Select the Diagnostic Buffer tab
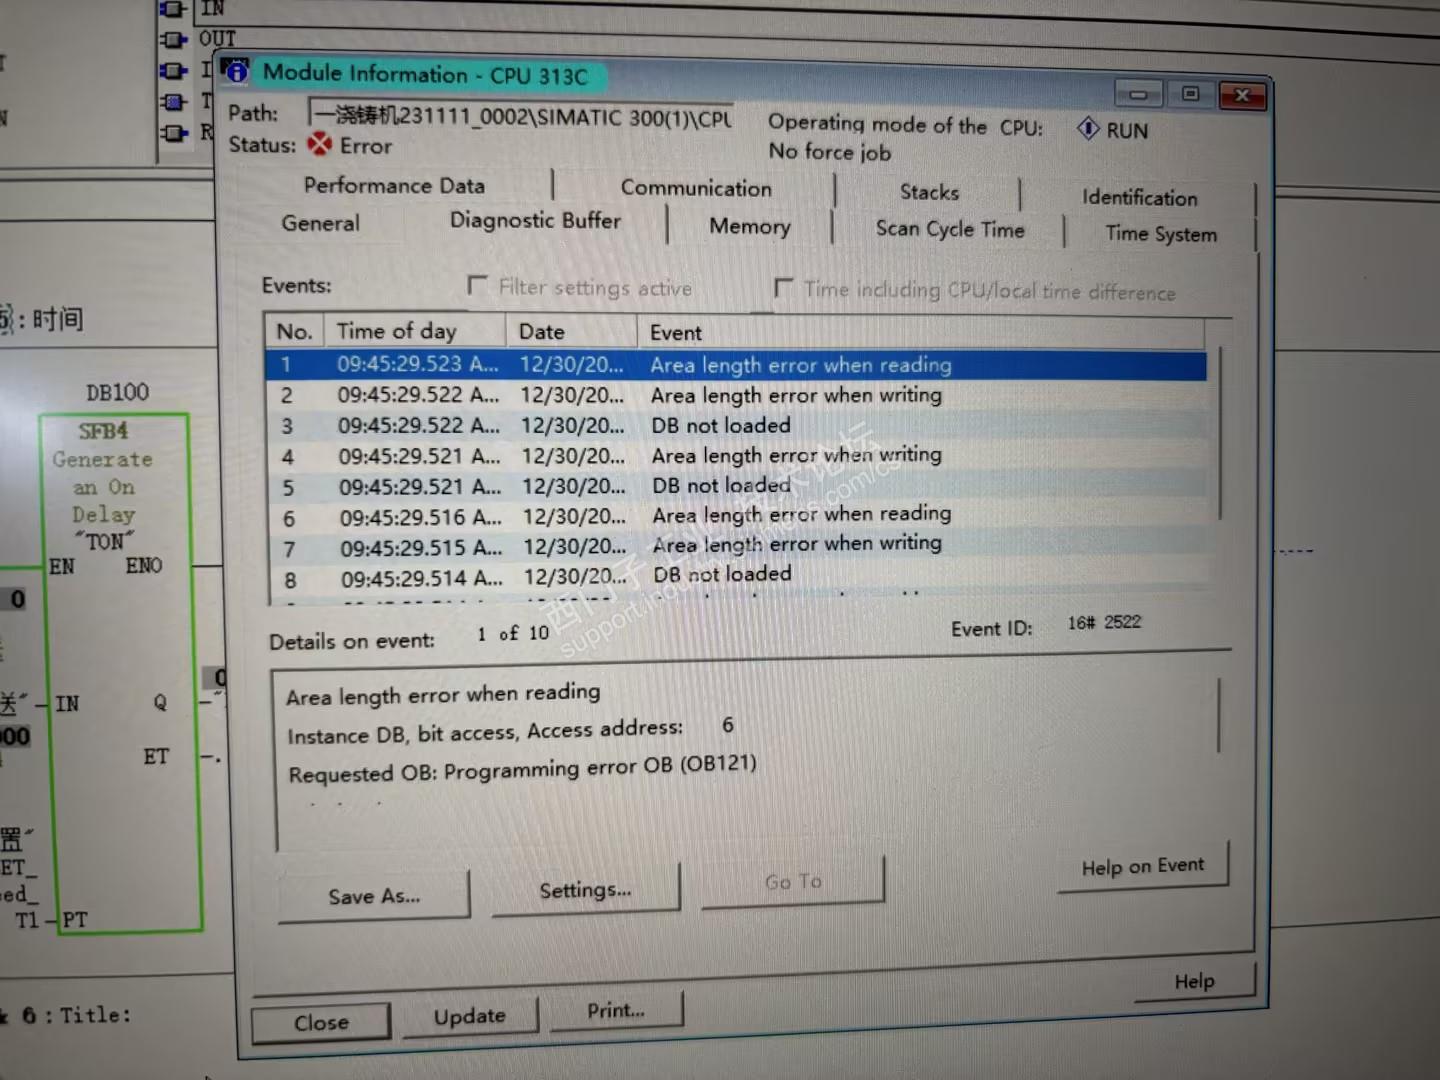Viewport: 1440px width, 1080px height. pos(535,221)
